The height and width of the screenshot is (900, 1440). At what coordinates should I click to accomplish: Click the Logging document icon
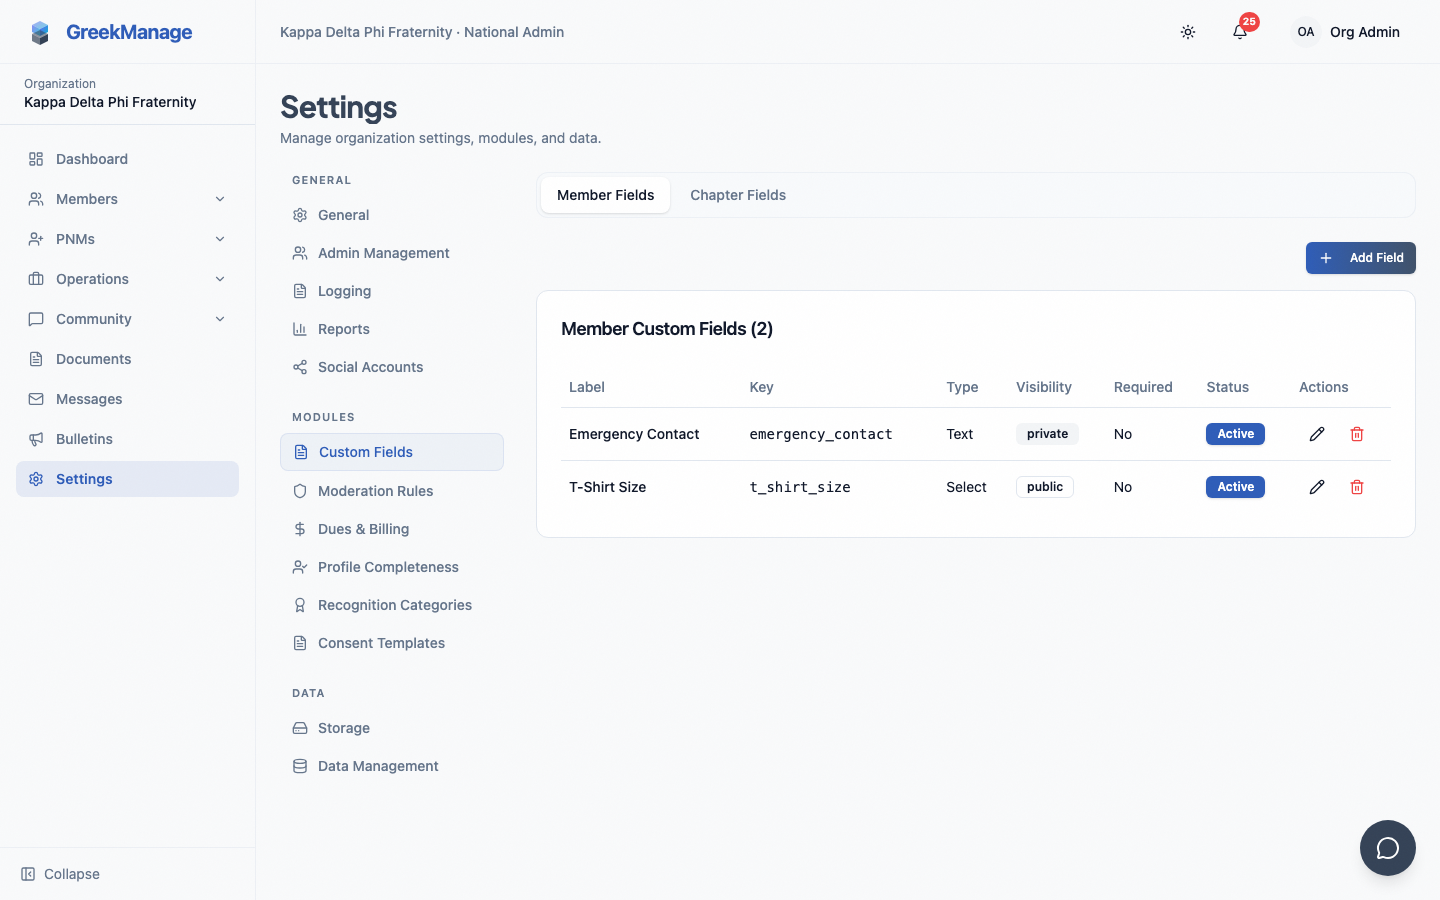pyautogui.click(x=300, y=291)
